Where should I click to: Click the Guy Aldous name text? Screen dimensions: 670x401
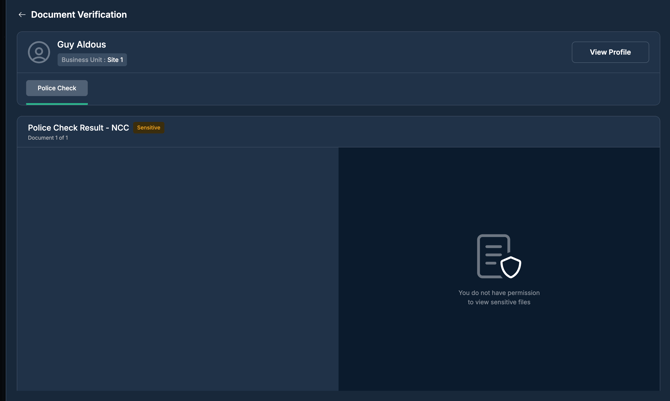pyautogui.click(x=82, y=44)
